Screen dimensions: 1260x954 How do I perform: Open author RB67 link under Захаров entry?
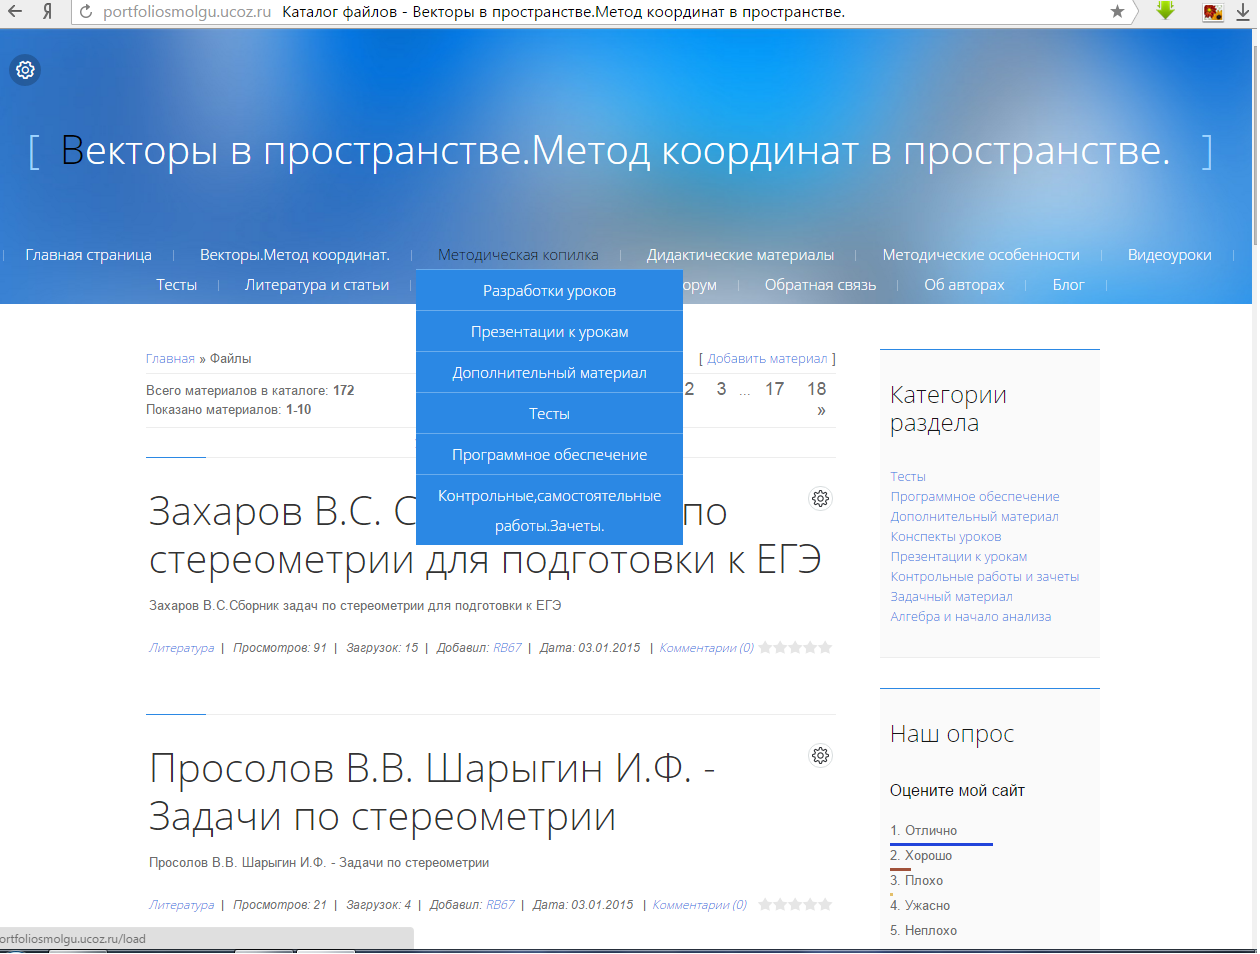click(507, 648)
